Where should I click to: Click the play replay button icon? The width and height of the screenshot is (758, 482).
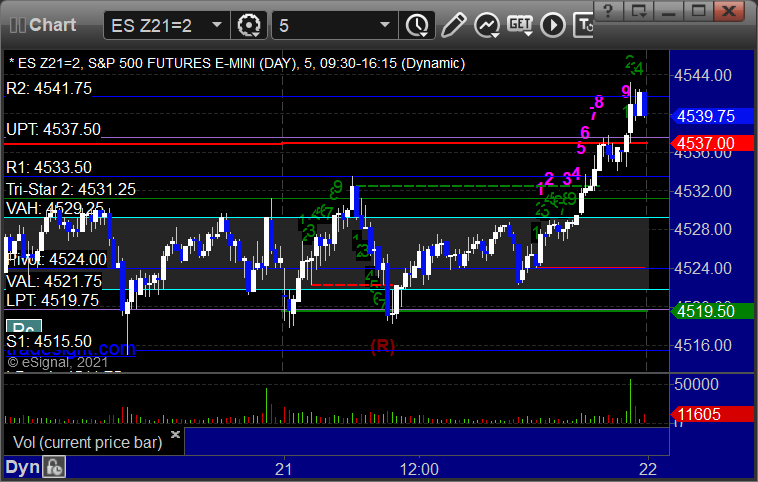tap(553, 25)
